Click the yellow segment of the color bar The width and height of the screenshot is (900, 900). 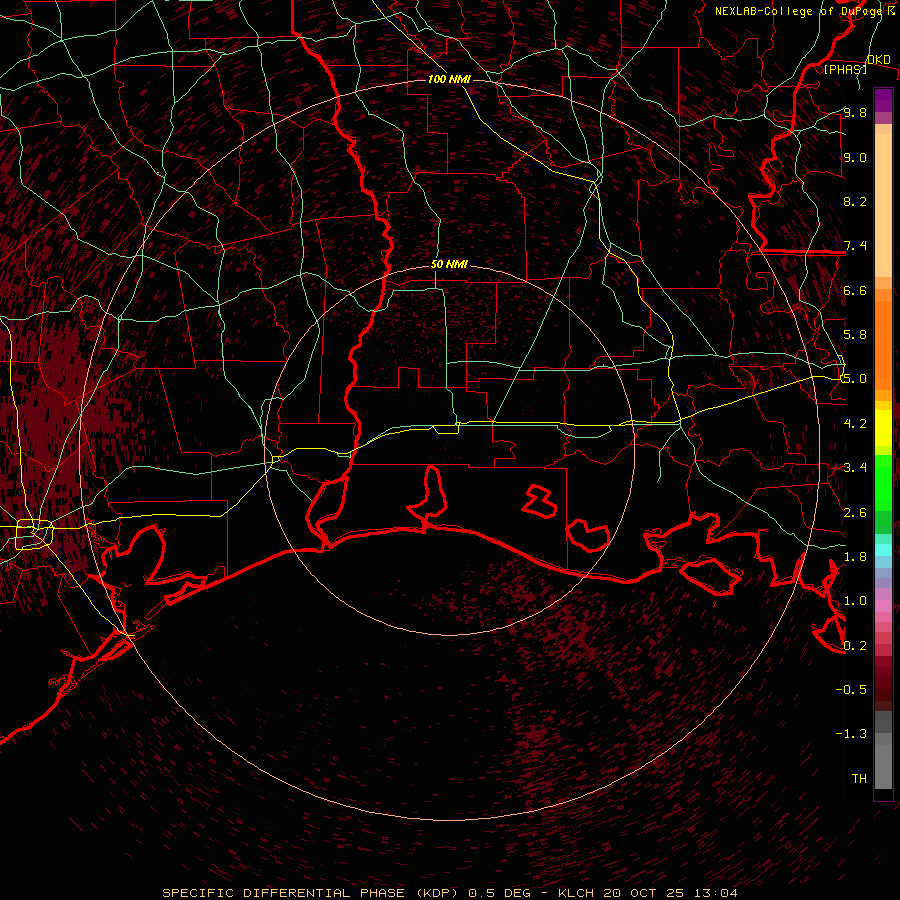883,428
